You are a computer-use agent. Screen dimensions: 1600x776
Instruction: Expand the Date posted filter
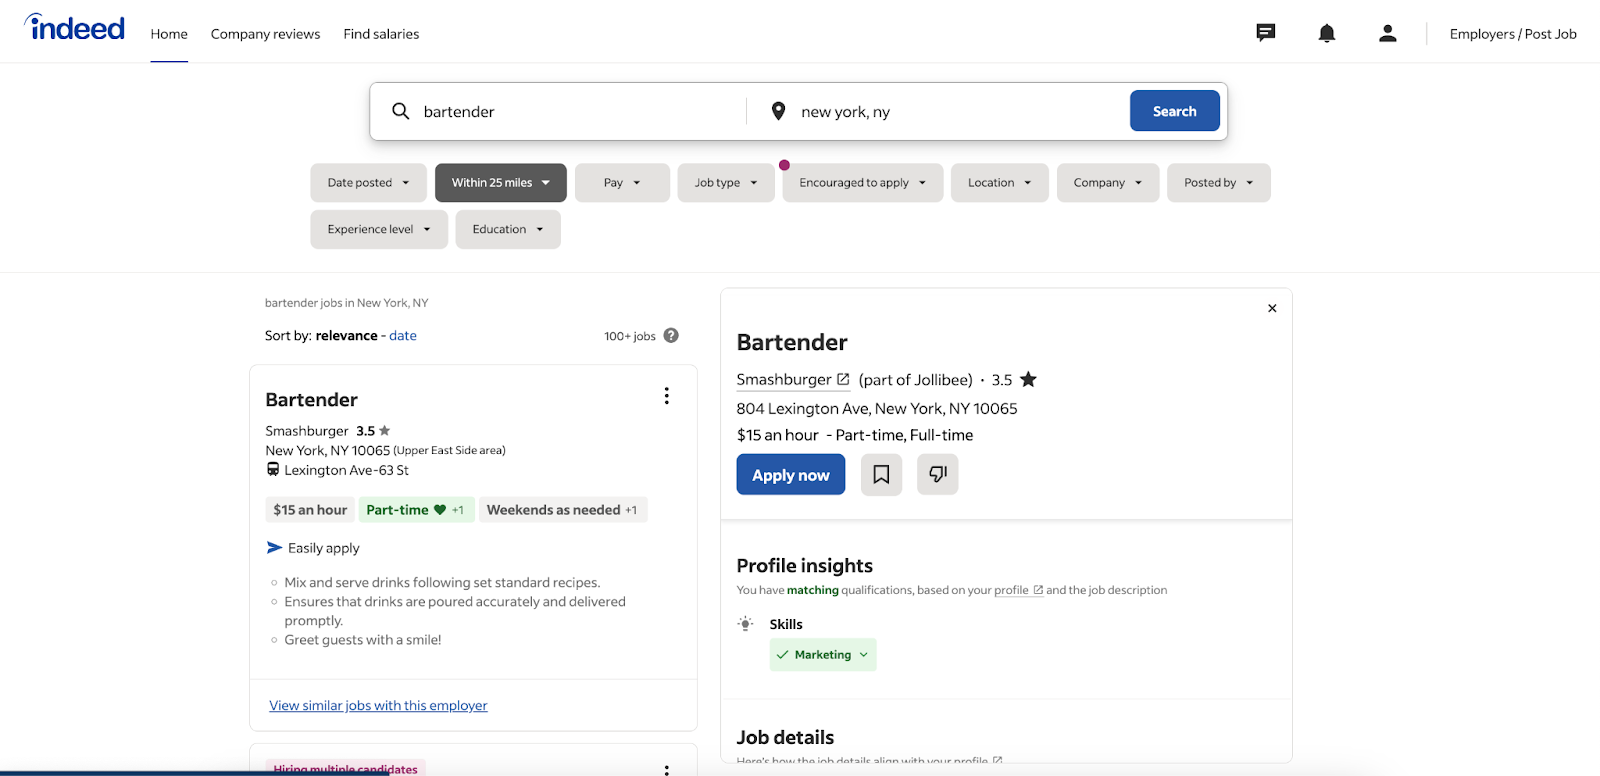369,183
